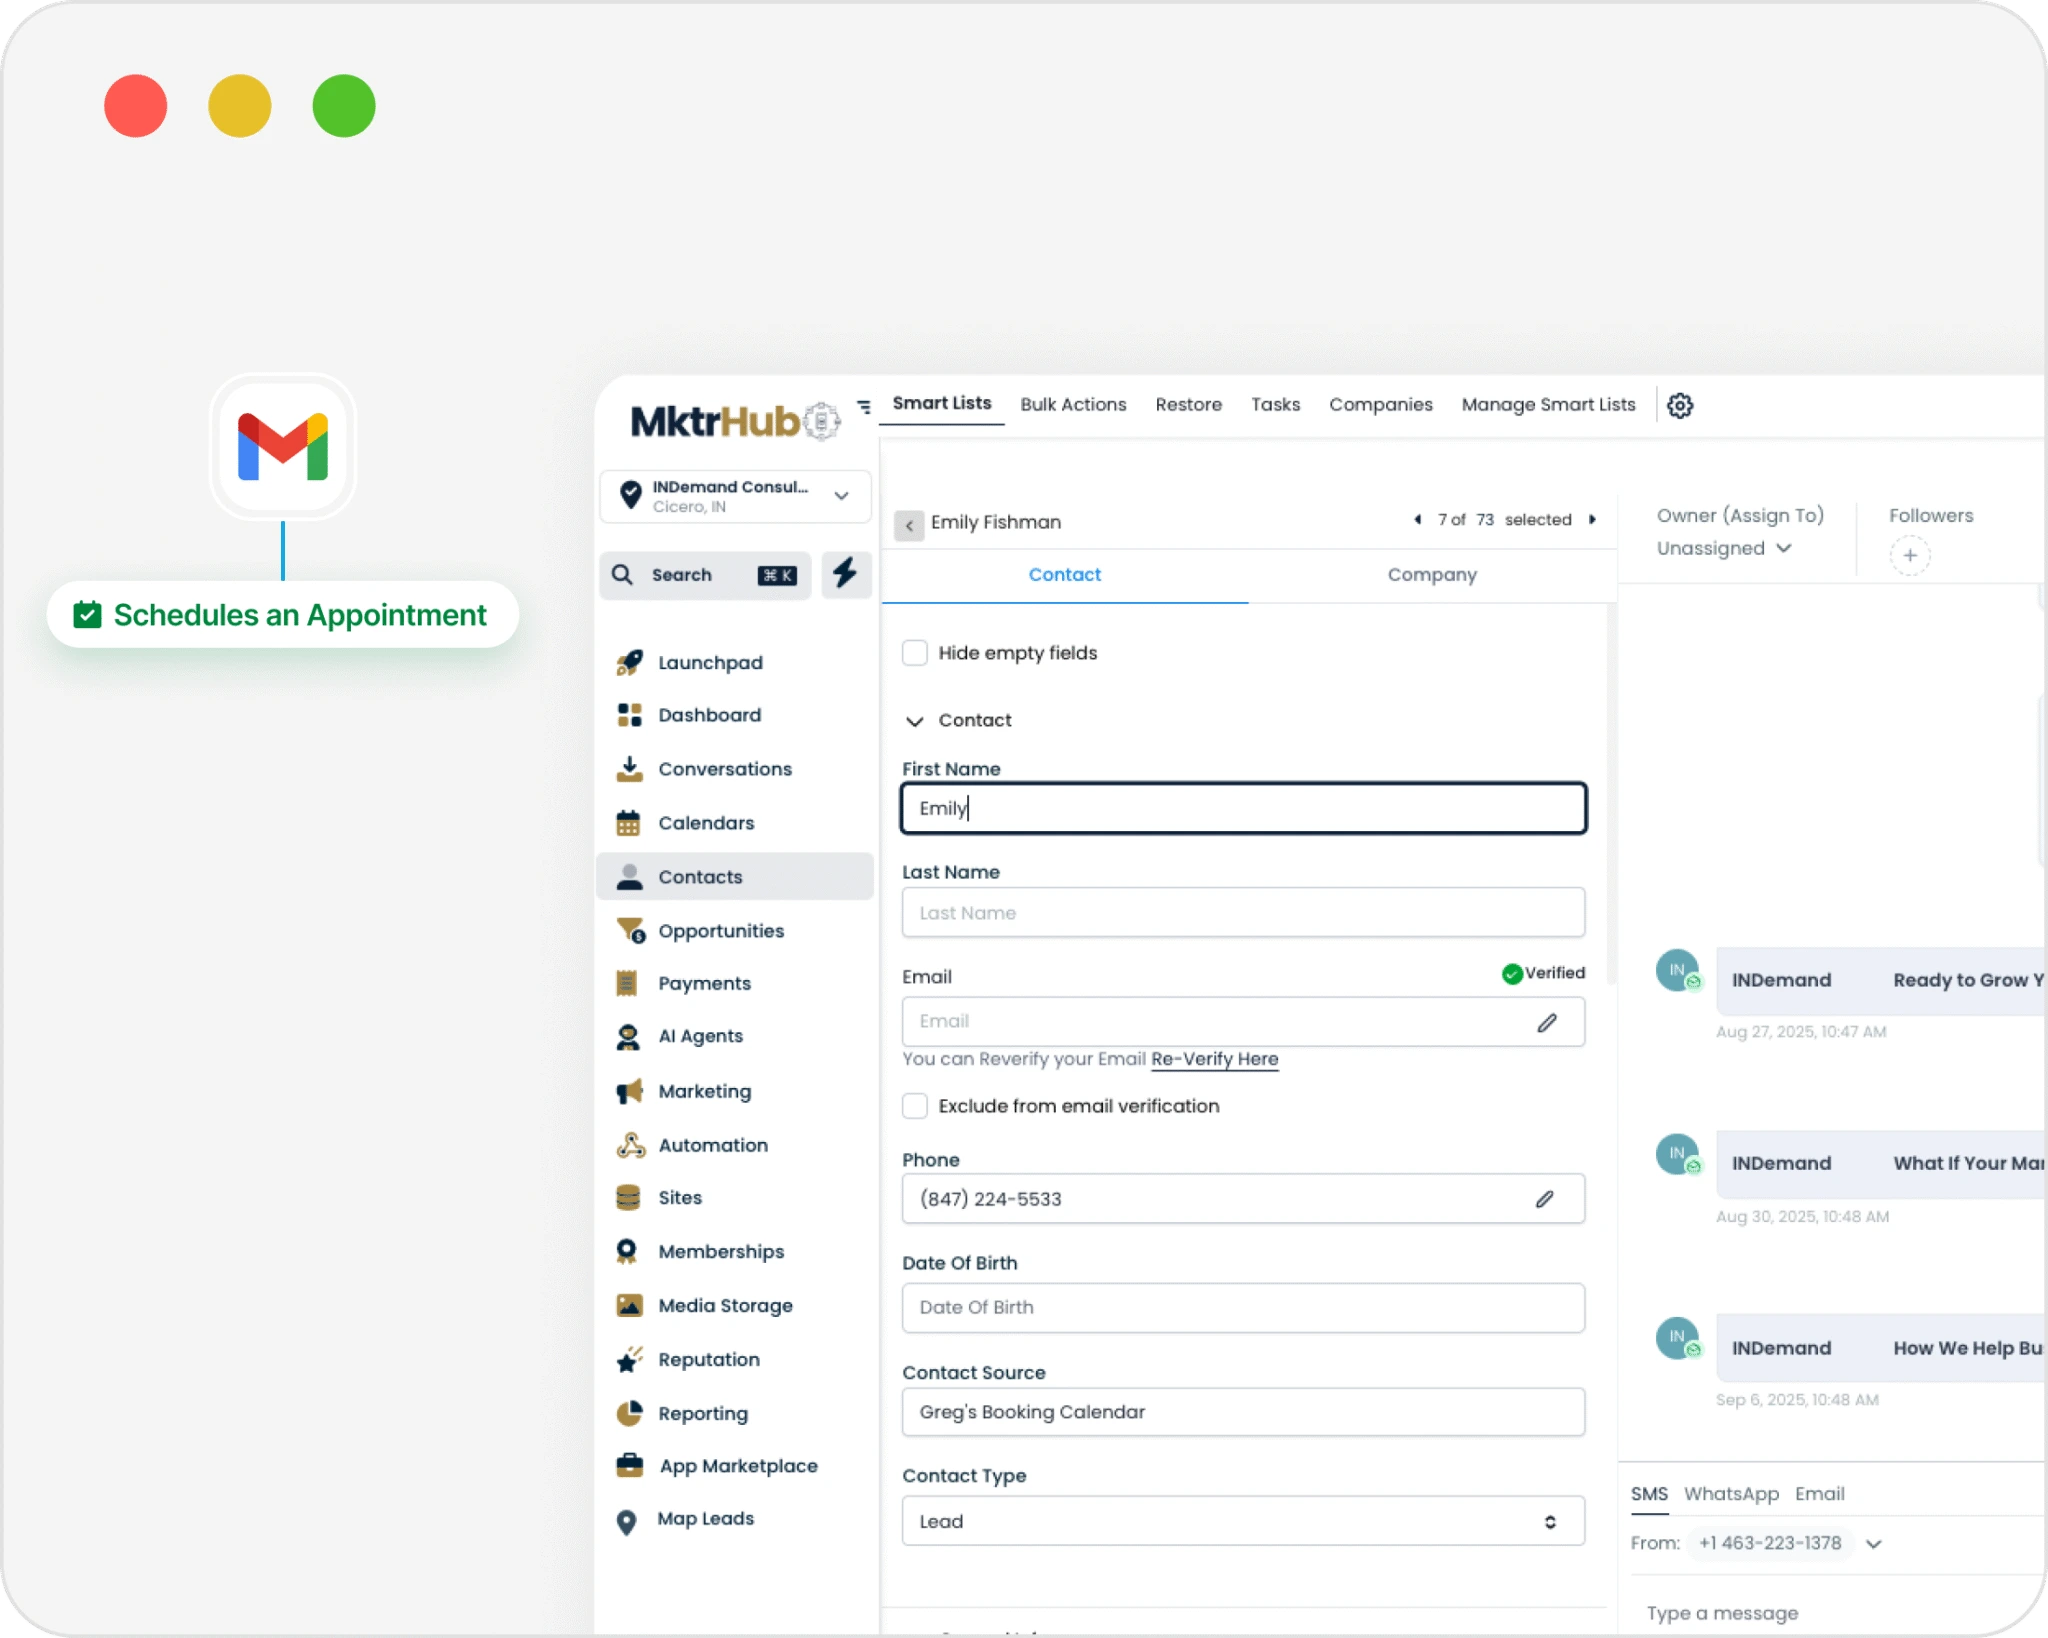This screenshot has height=1638, width=2048.
Task: Edit phone number using pencil icon
Action: pyautogui.click(x=1545, y=1198)
